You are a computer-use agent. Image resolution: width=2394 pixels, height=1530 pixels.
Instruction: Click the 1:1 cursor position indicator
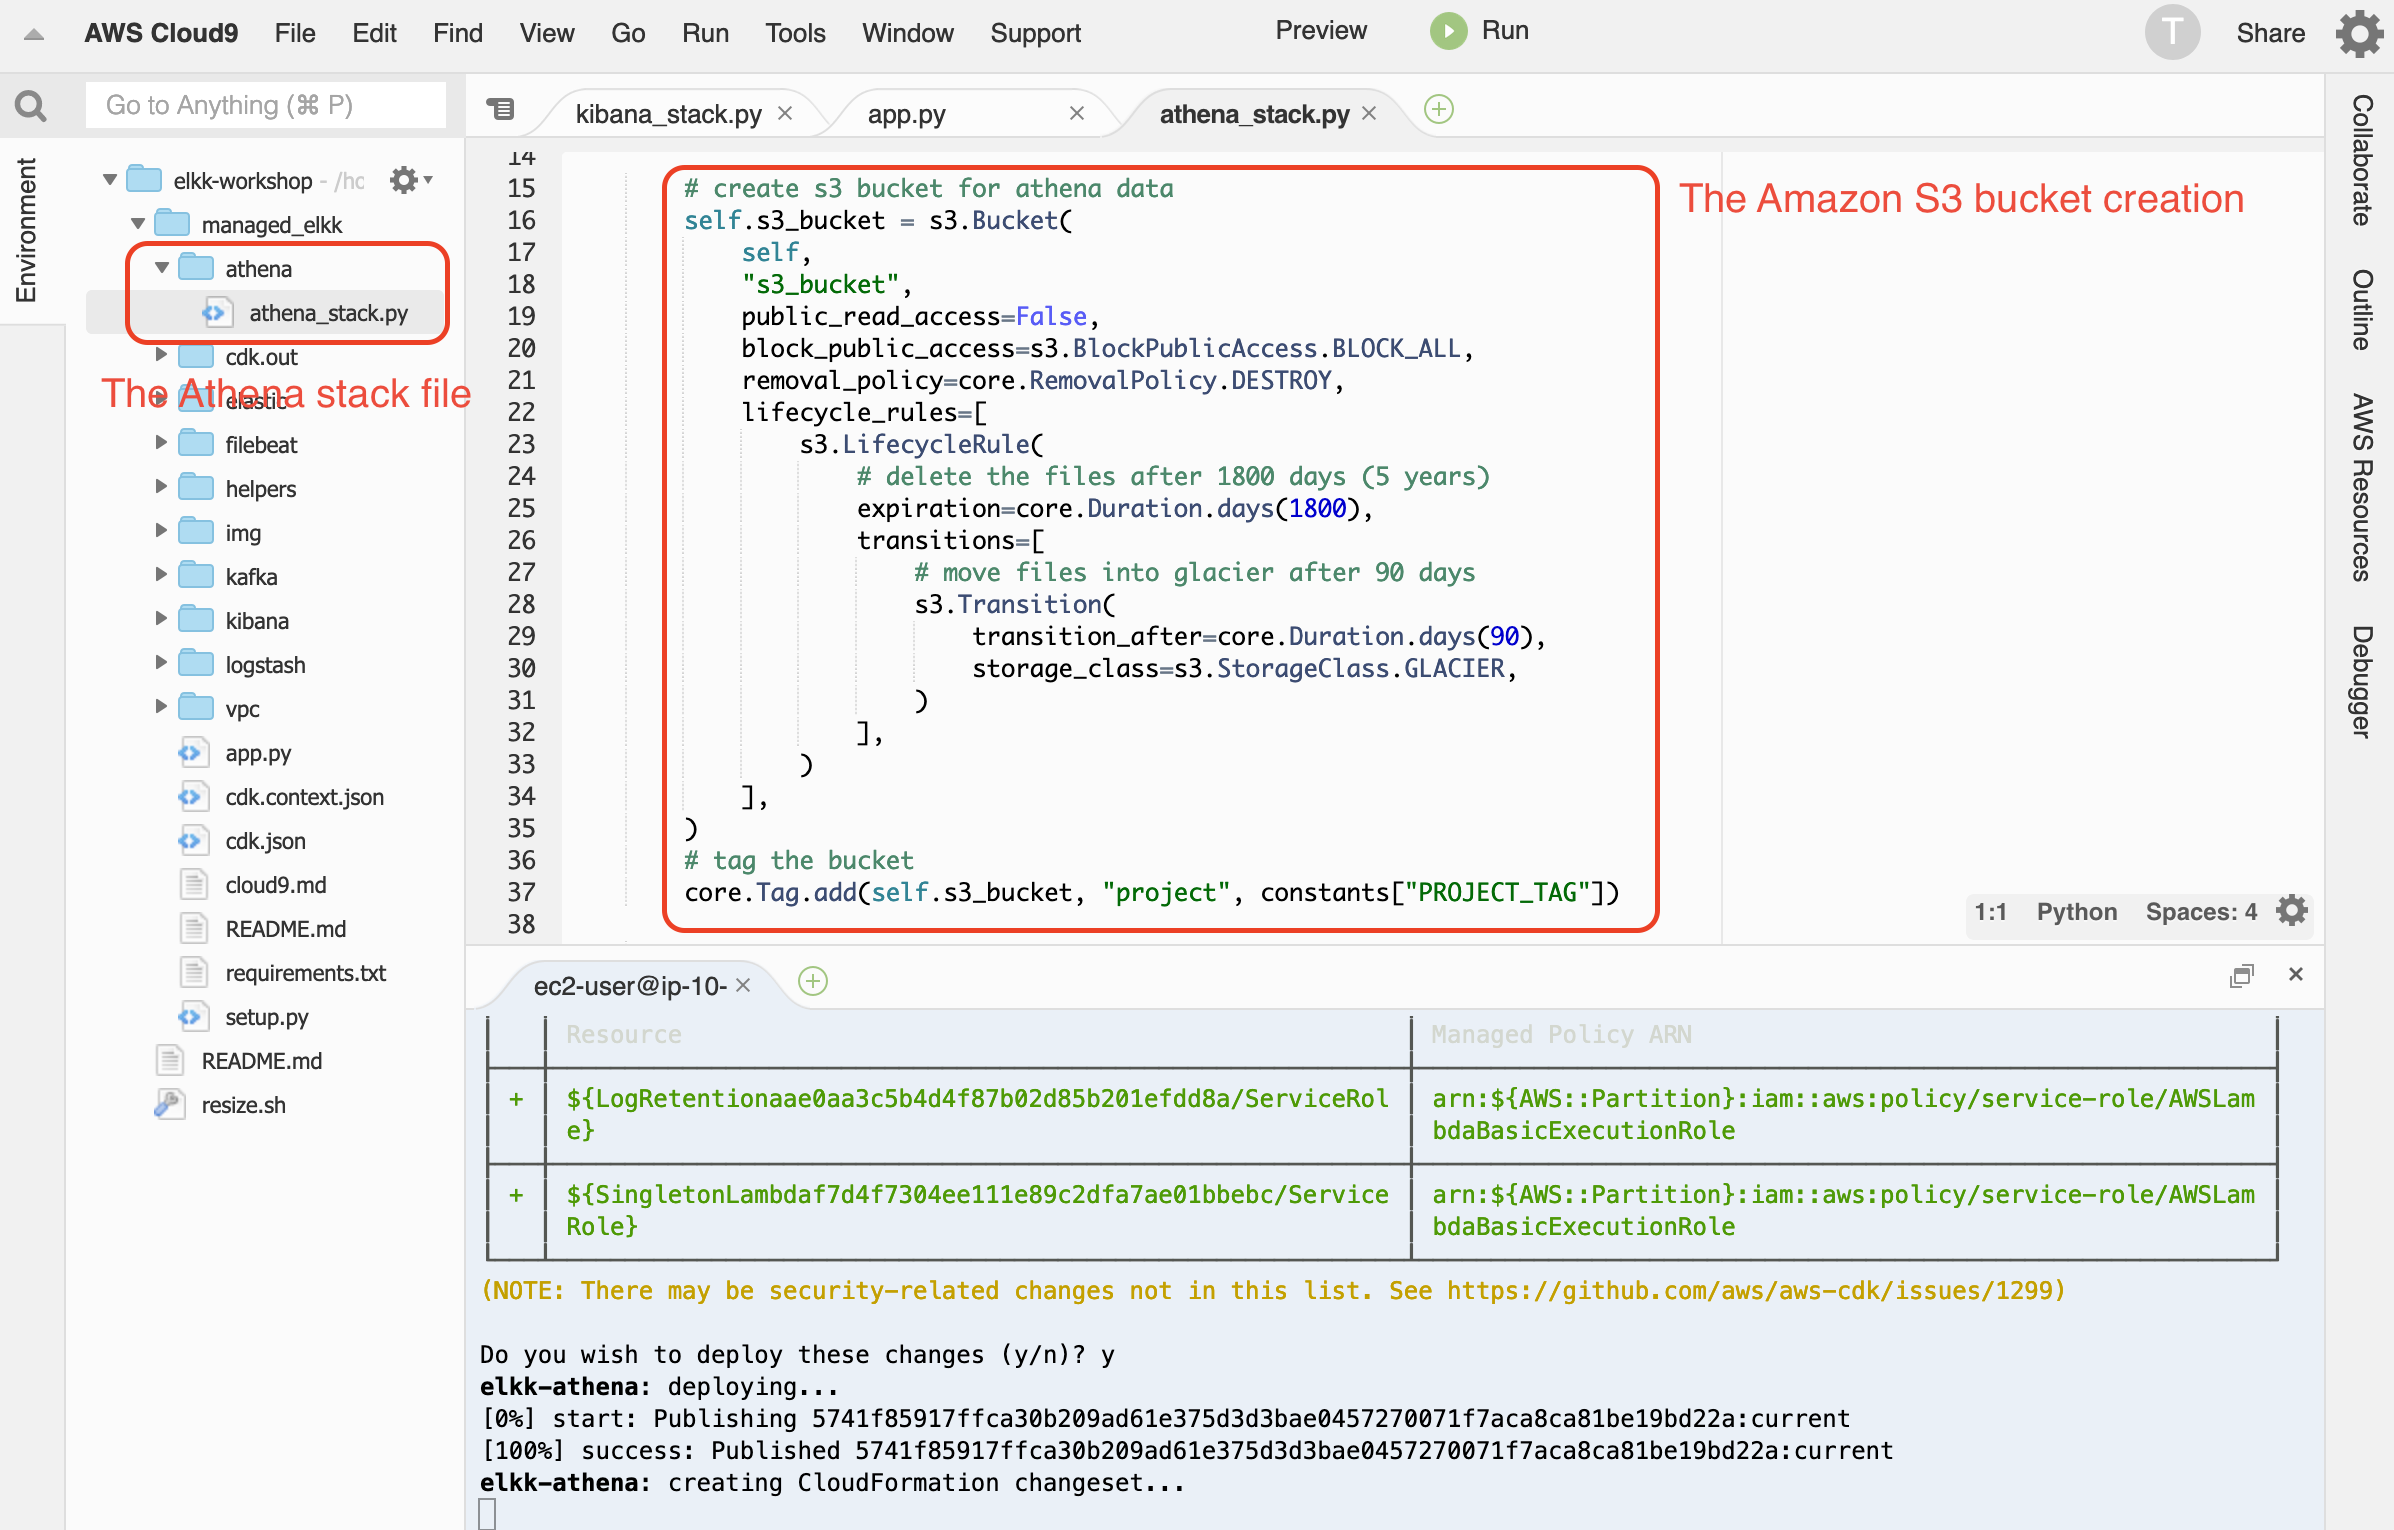point(1990,911)
